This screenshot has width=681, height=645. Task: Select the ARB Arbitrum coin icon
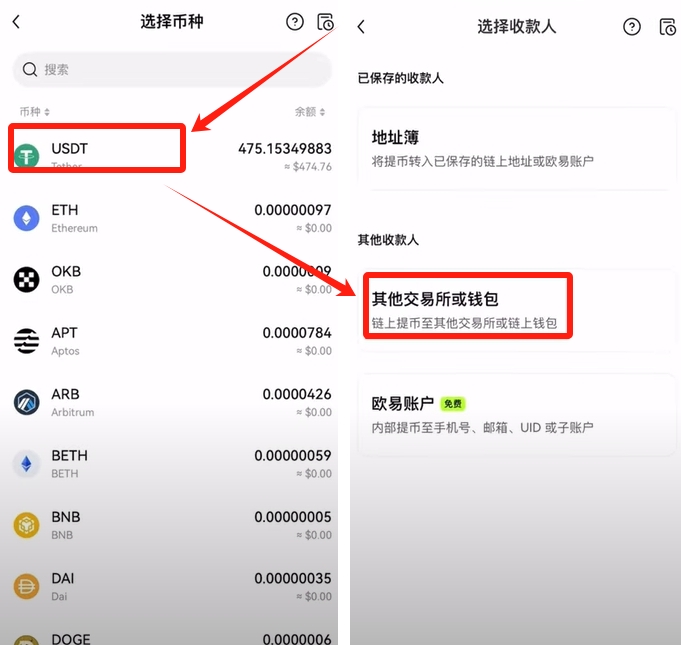[26, 402]
